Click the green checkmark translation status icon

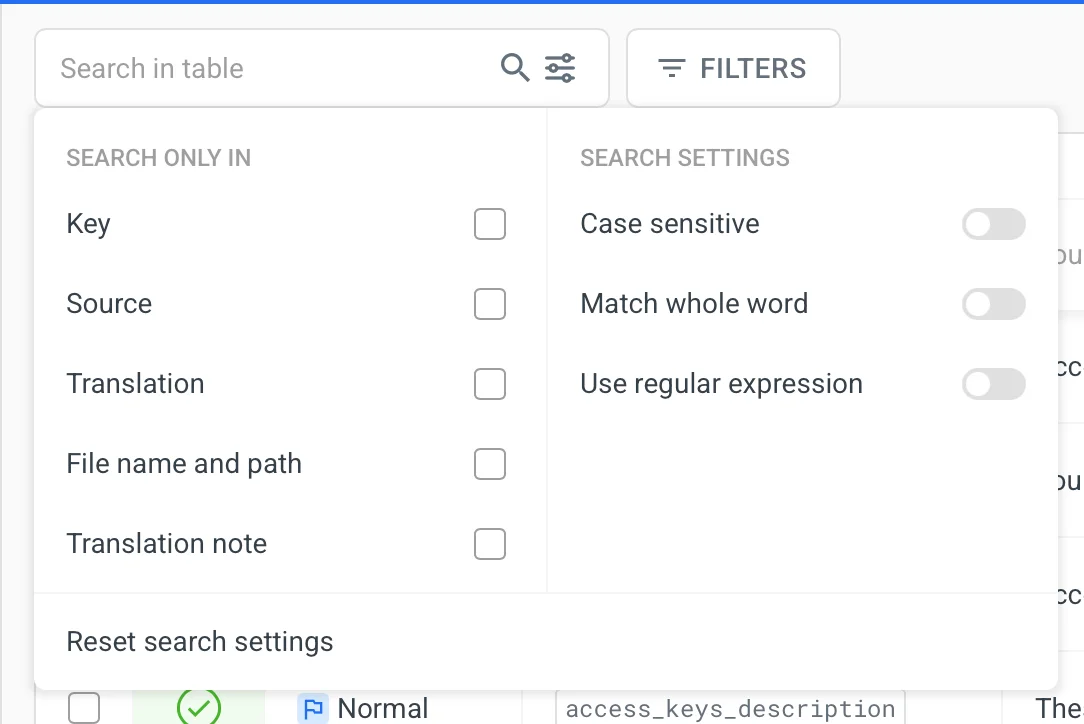(197, 707)
